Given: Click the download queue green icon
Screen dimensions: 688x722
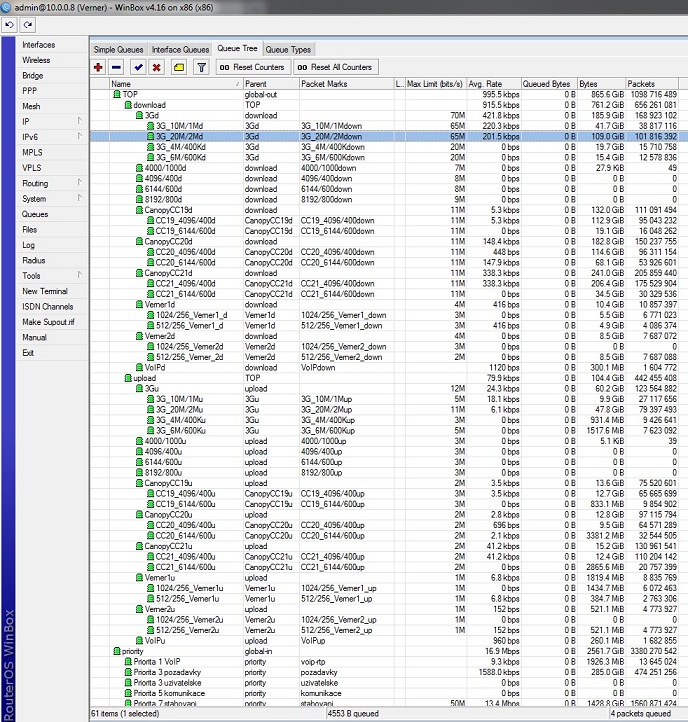Looking at the screenshot, I should [128, 105].
